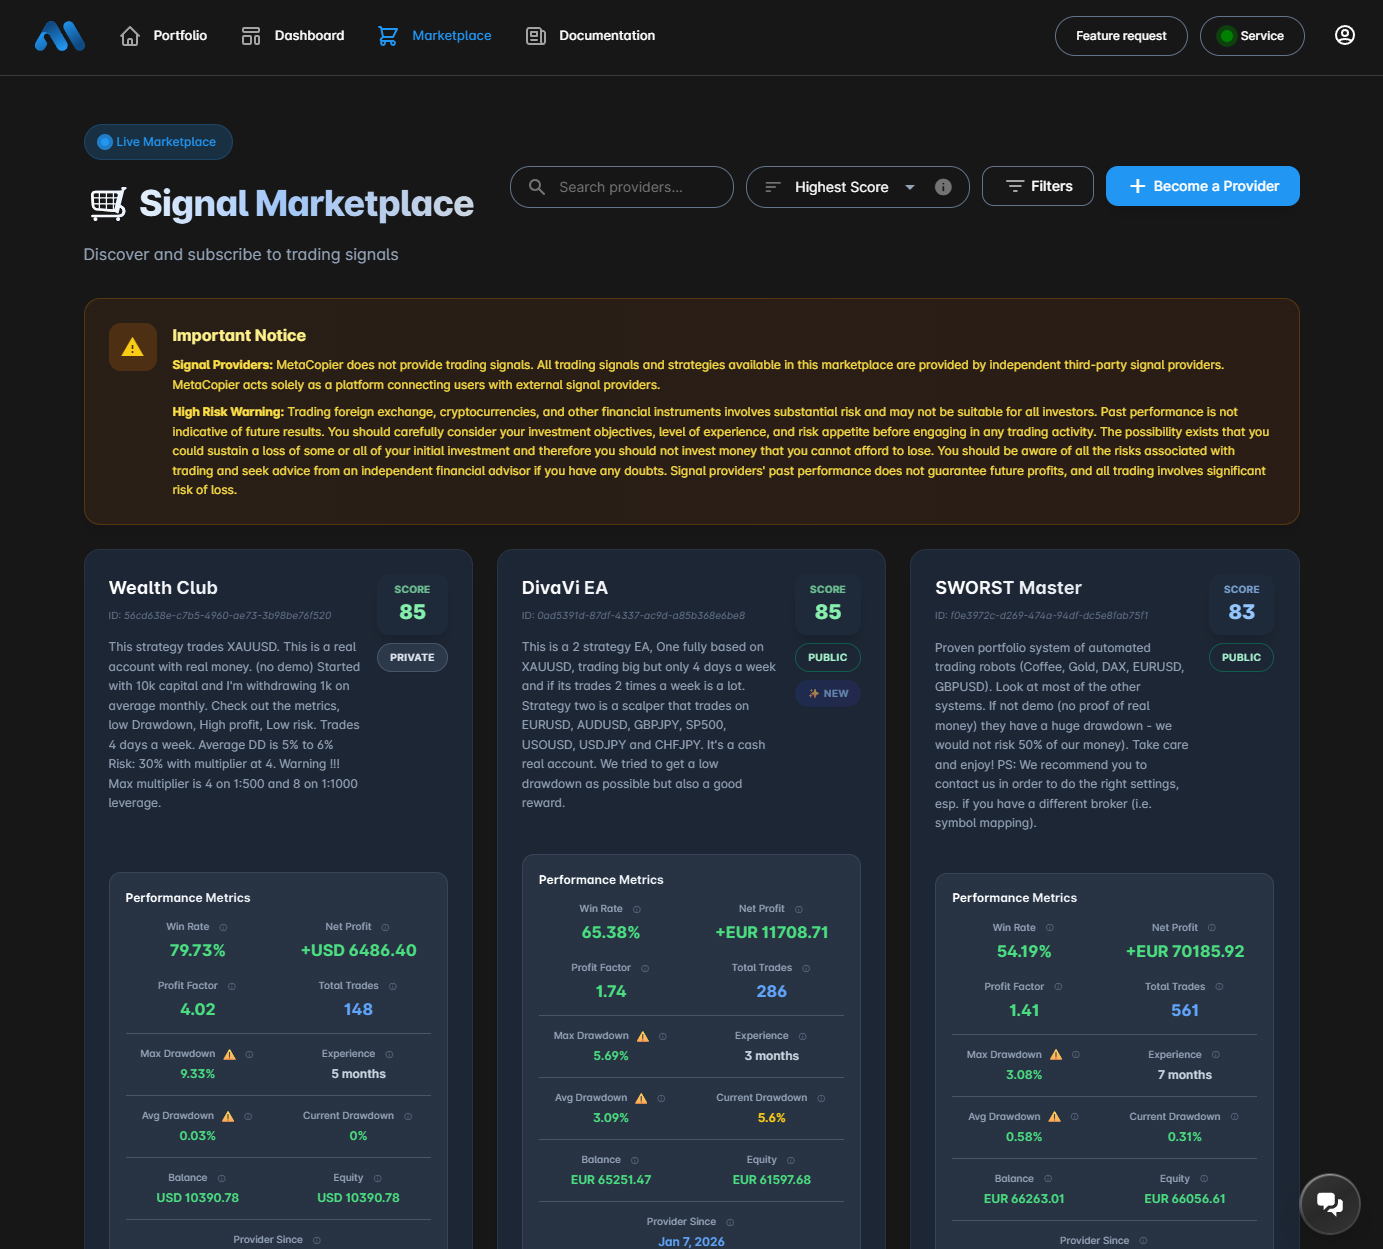
Task: Open the Highest Score sort dropdown
Action: click(x=840, y=187)
